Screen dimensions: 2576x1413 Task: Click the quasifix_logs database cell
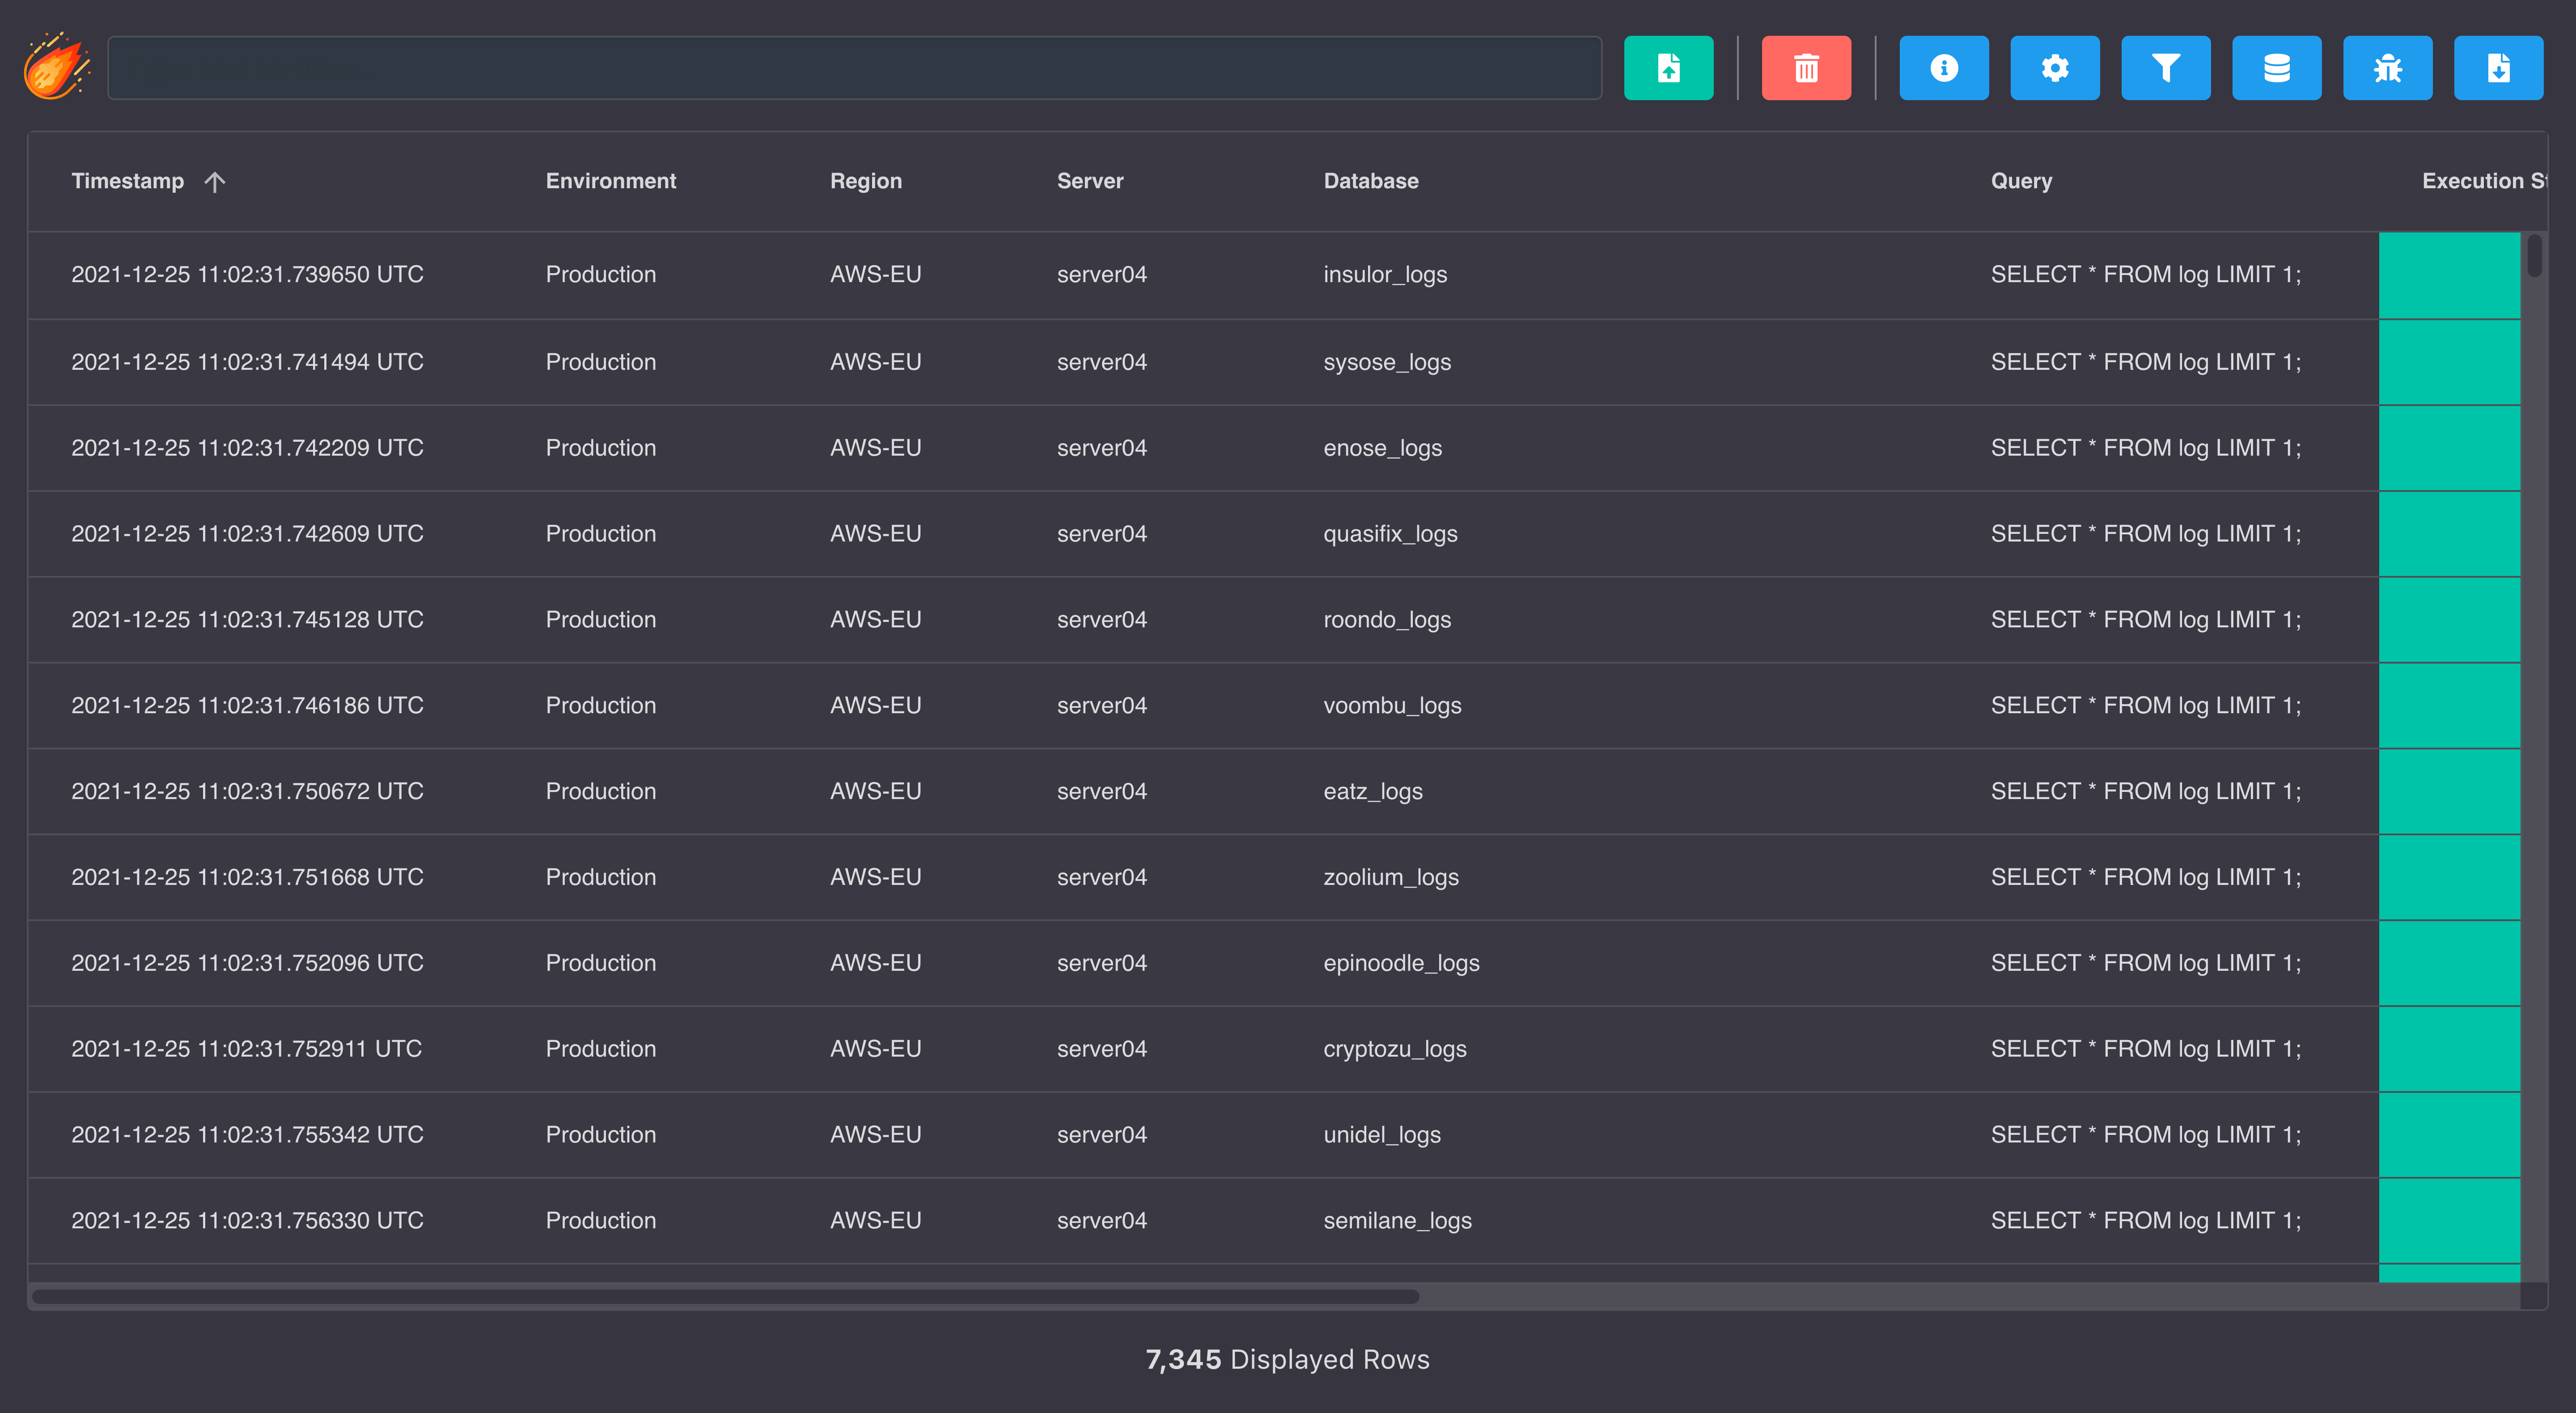tap(1390, 534)
